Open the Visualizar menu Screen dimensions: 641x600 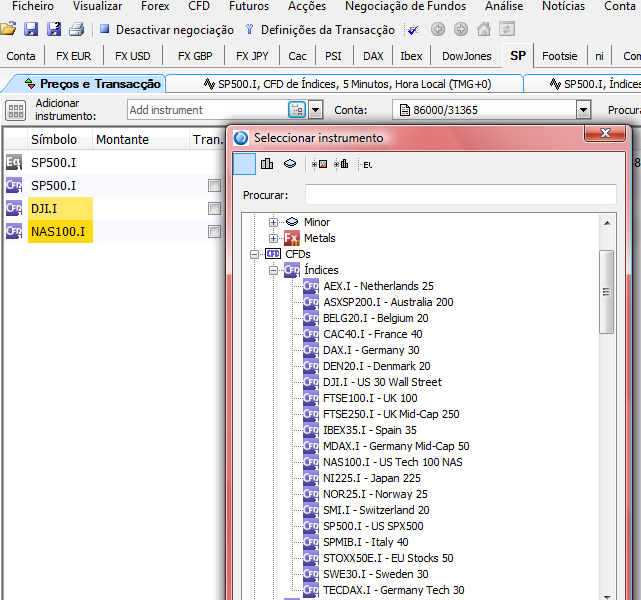97,6
